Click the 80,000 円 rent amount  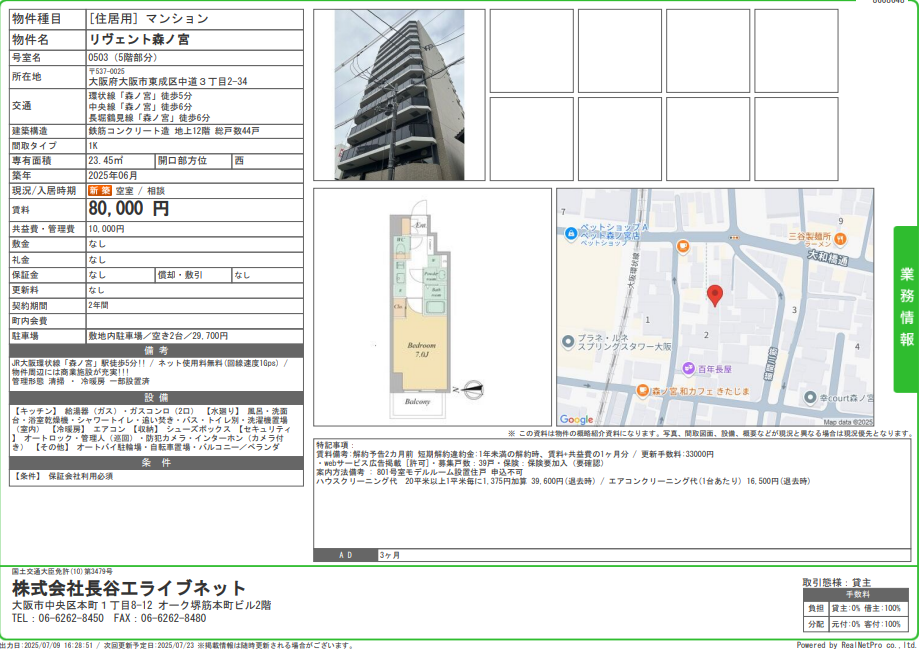(x=128, y=209)
